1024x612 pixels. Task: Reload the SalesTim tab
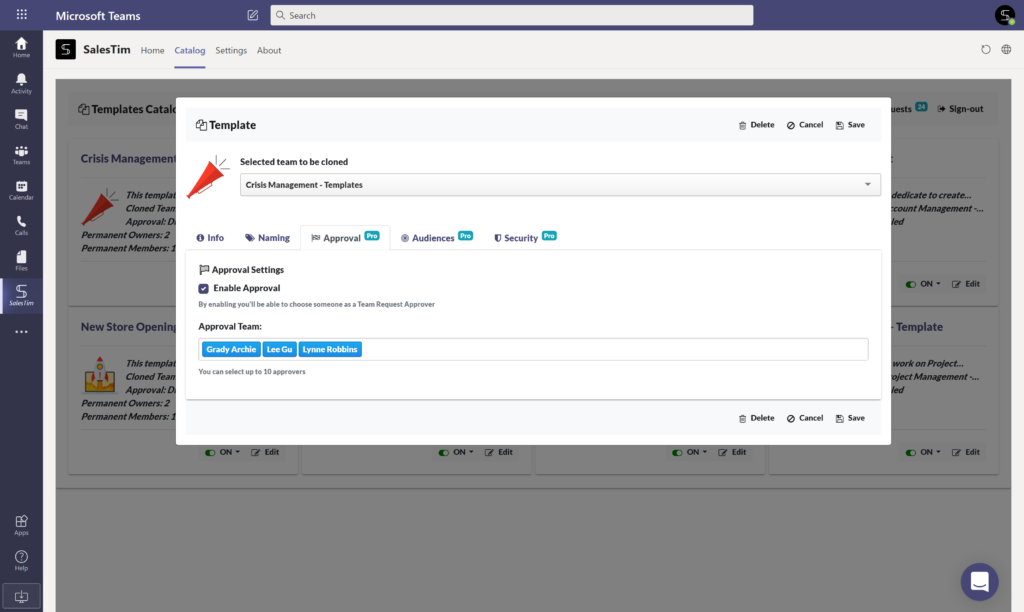click(x=985, y=50)
